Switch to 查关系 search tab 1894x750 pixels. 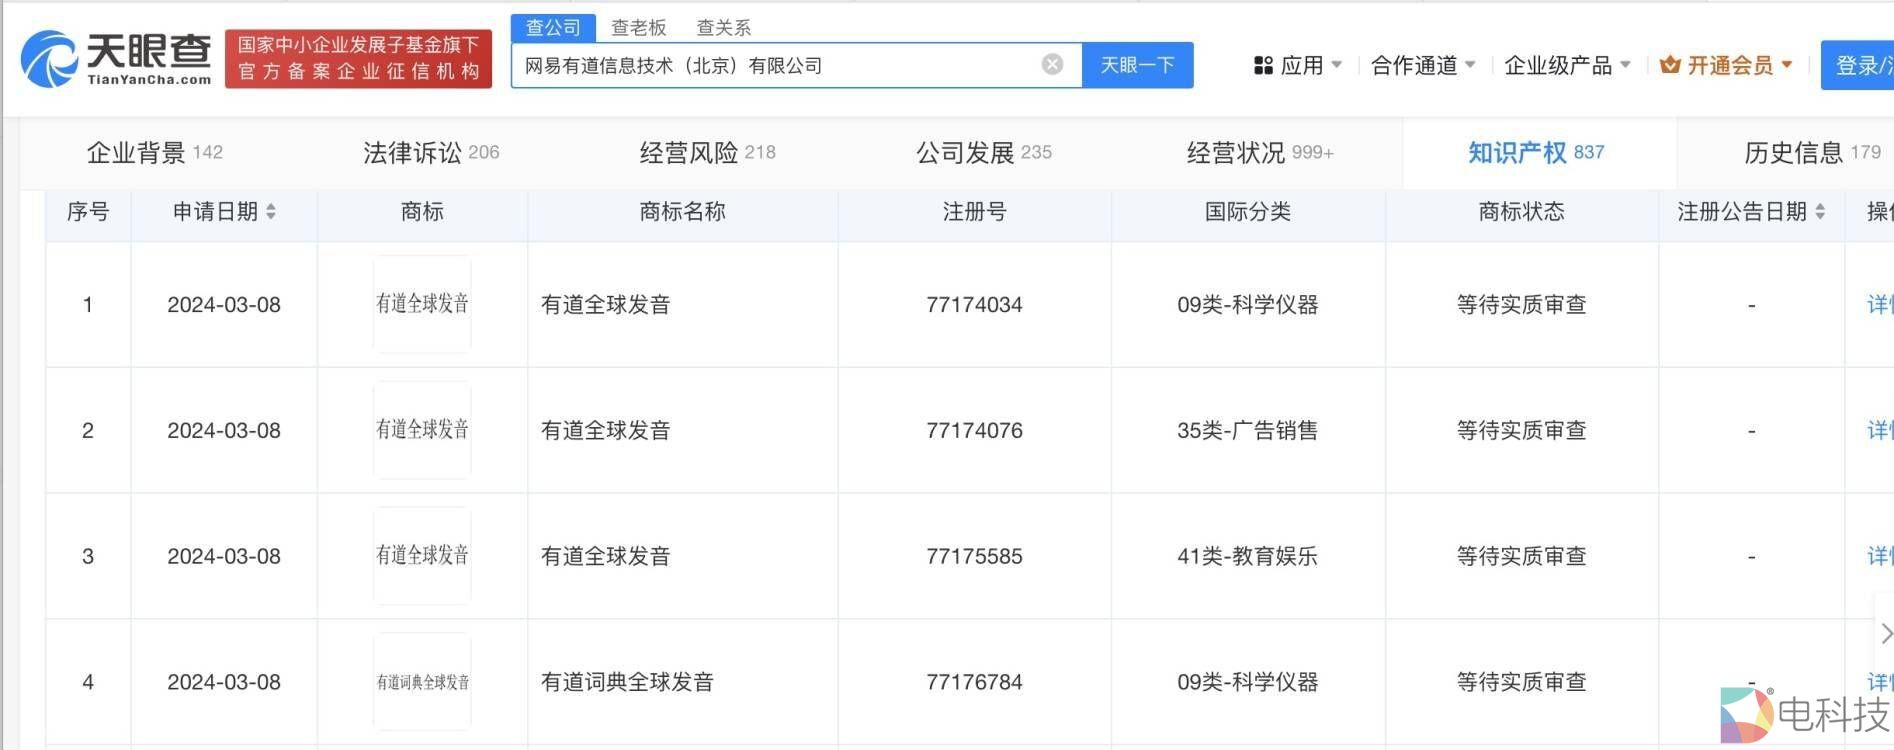click(723, 28)
